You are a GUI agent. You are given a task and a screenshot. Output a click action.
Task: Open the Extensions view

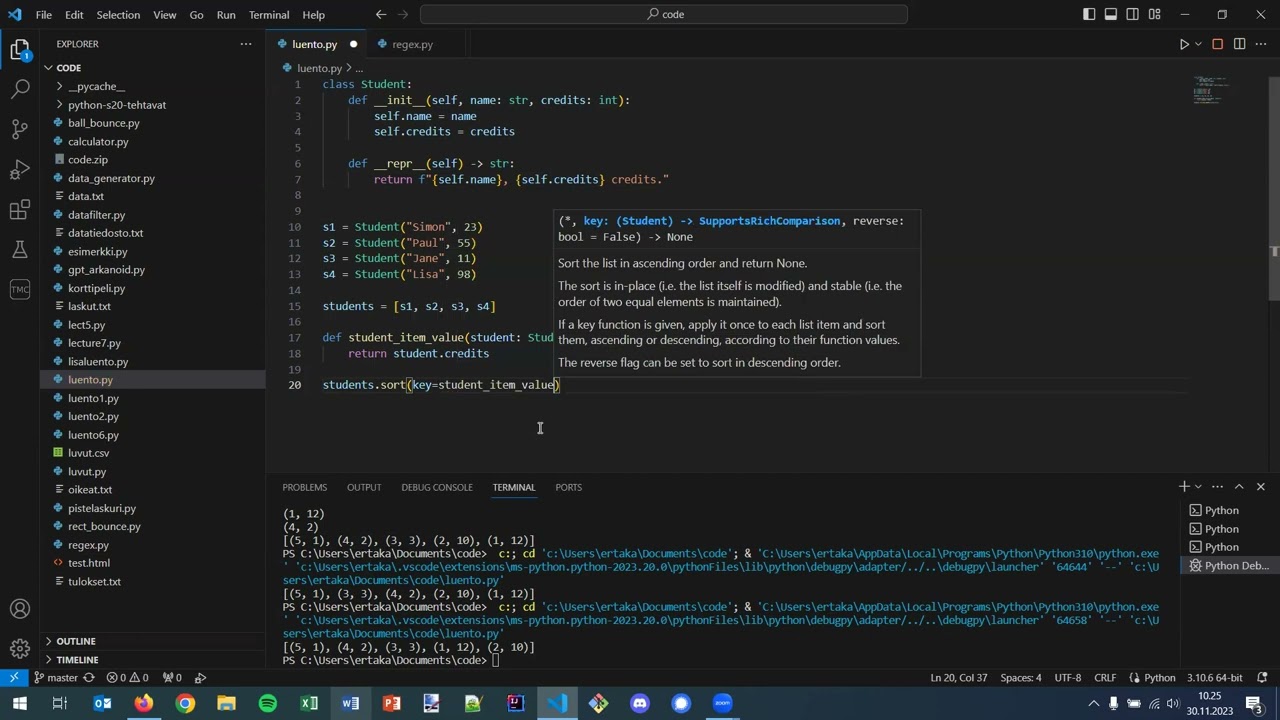pyautogui.click(x=20, y=209)
